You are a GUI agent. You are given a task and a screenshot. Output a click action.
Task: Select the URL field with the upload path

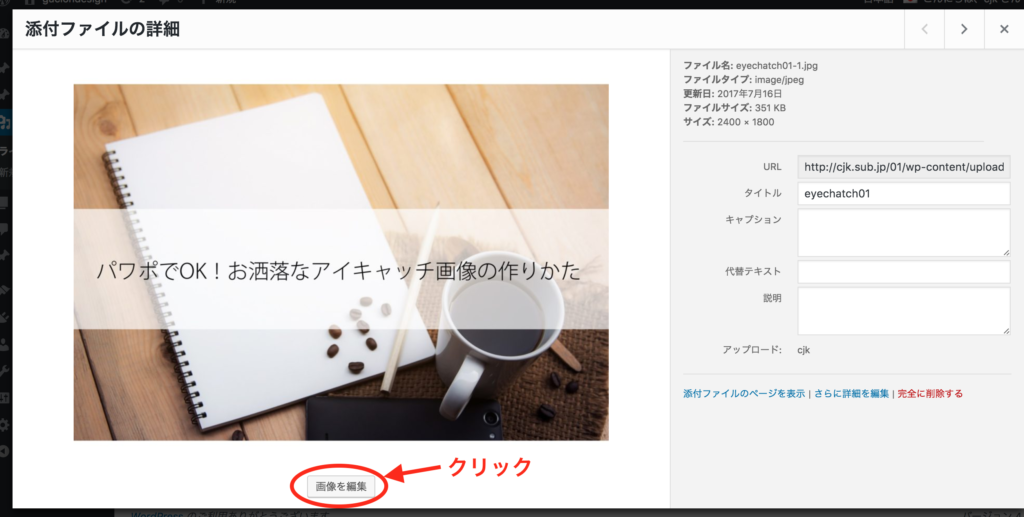(x=903, y=167)
